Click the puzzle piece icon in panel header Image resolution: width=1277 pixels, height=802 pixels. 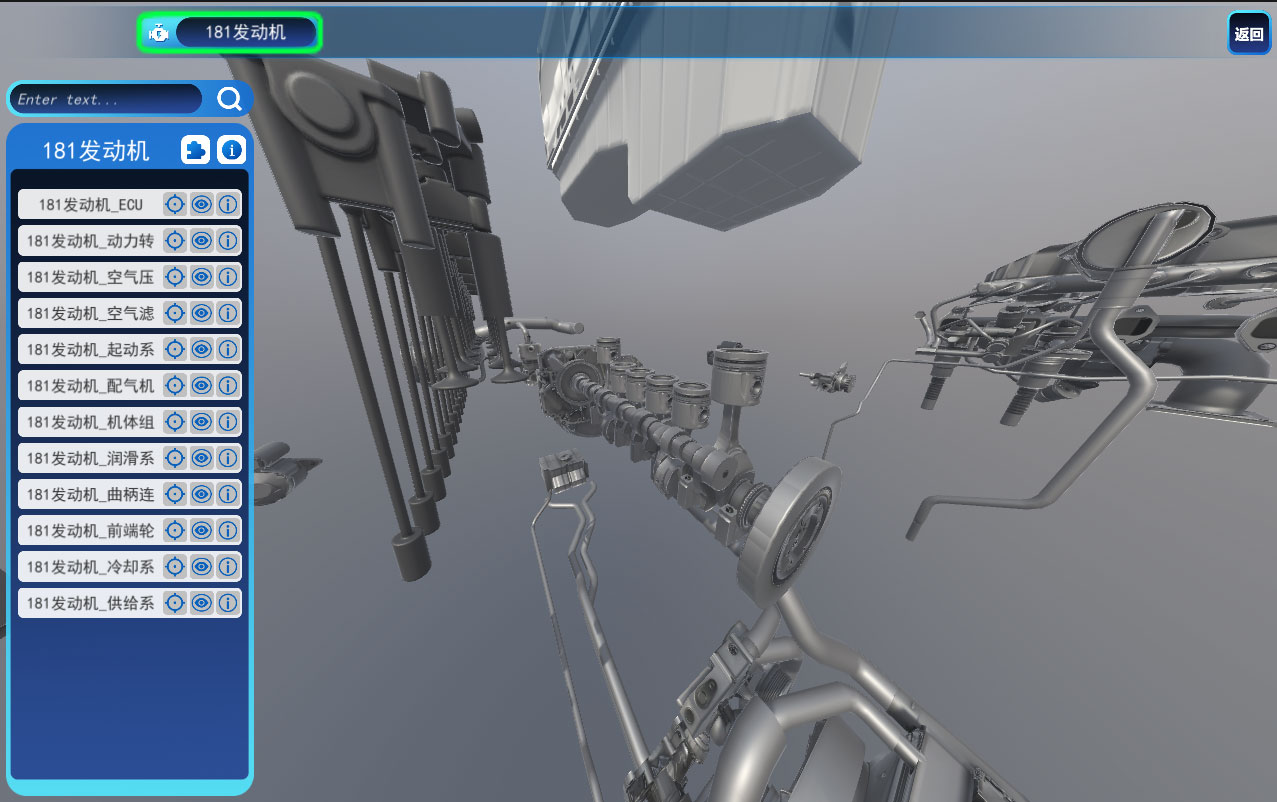pos(196,151)
